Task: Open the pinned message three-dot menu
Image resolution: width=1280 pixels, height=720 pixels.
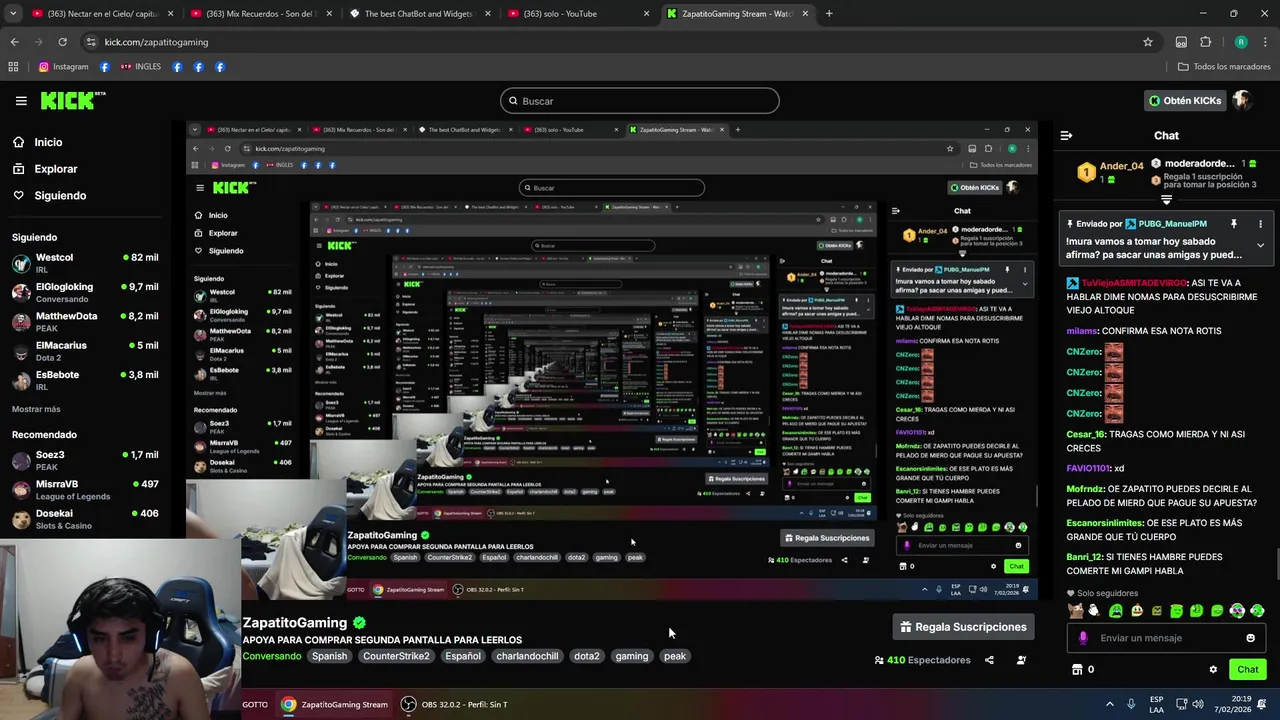Action: coord(1260,224)
